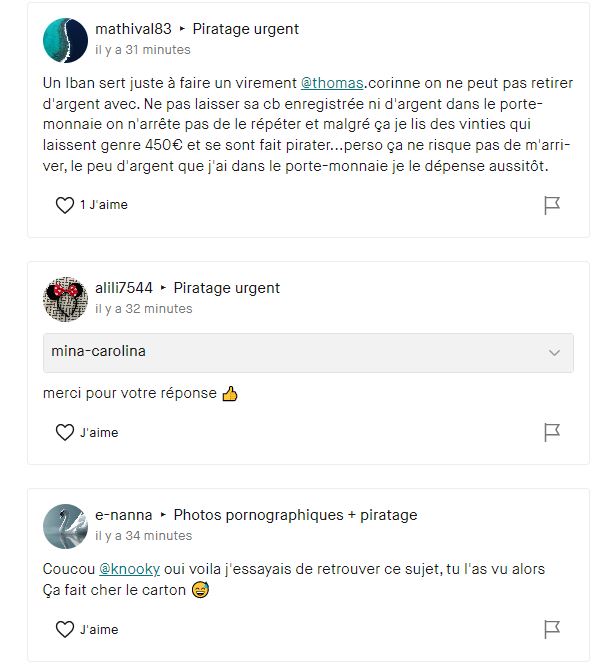The width and height of the screenshot is (612, 671).
Task: Open mathival83's profile avatar
Action: click(65, 40)
